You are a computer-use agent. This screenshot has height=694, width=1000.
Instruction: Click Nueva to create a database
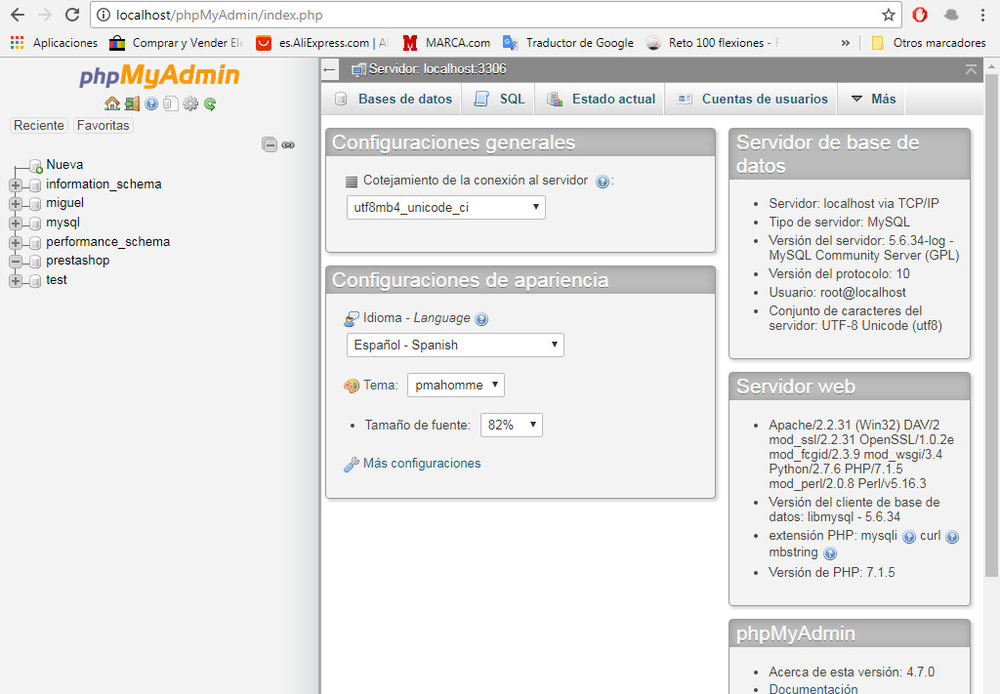coord(64,165)
